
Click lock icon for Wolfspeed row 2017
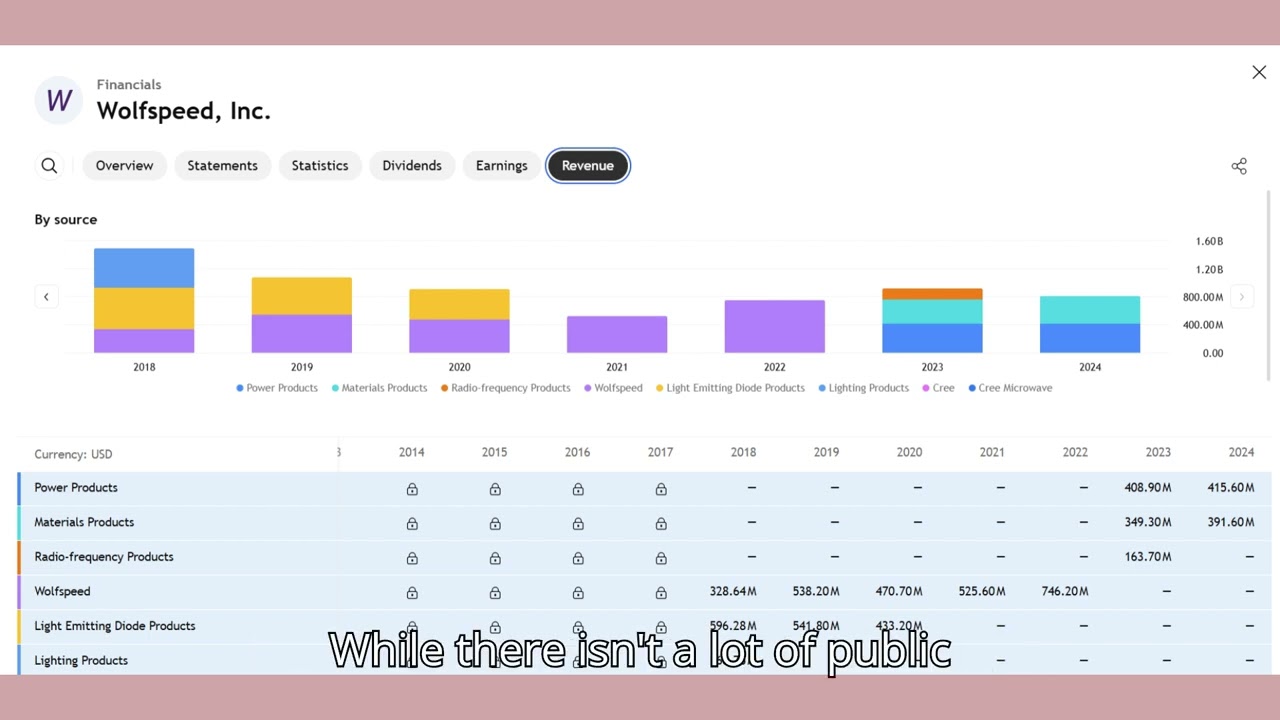point(661,593)
